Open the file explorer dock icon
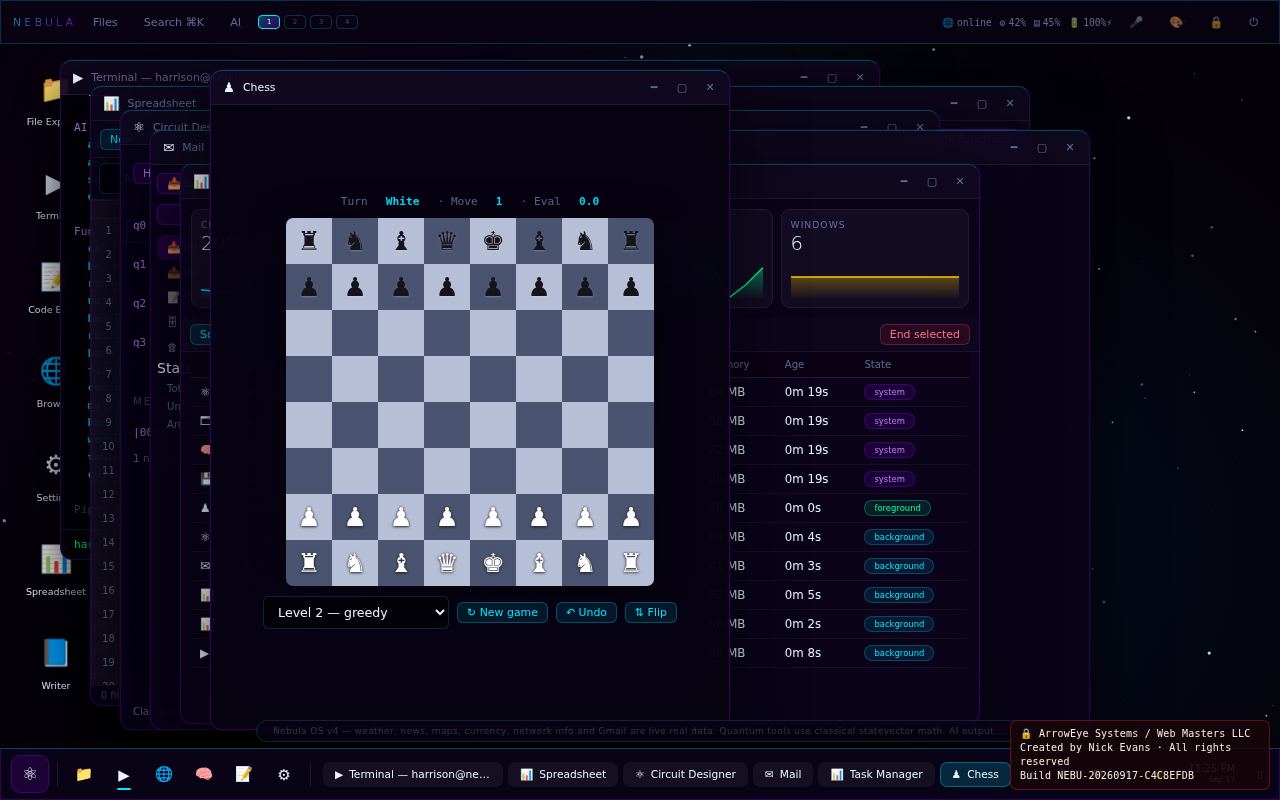 tap(84, 774)
